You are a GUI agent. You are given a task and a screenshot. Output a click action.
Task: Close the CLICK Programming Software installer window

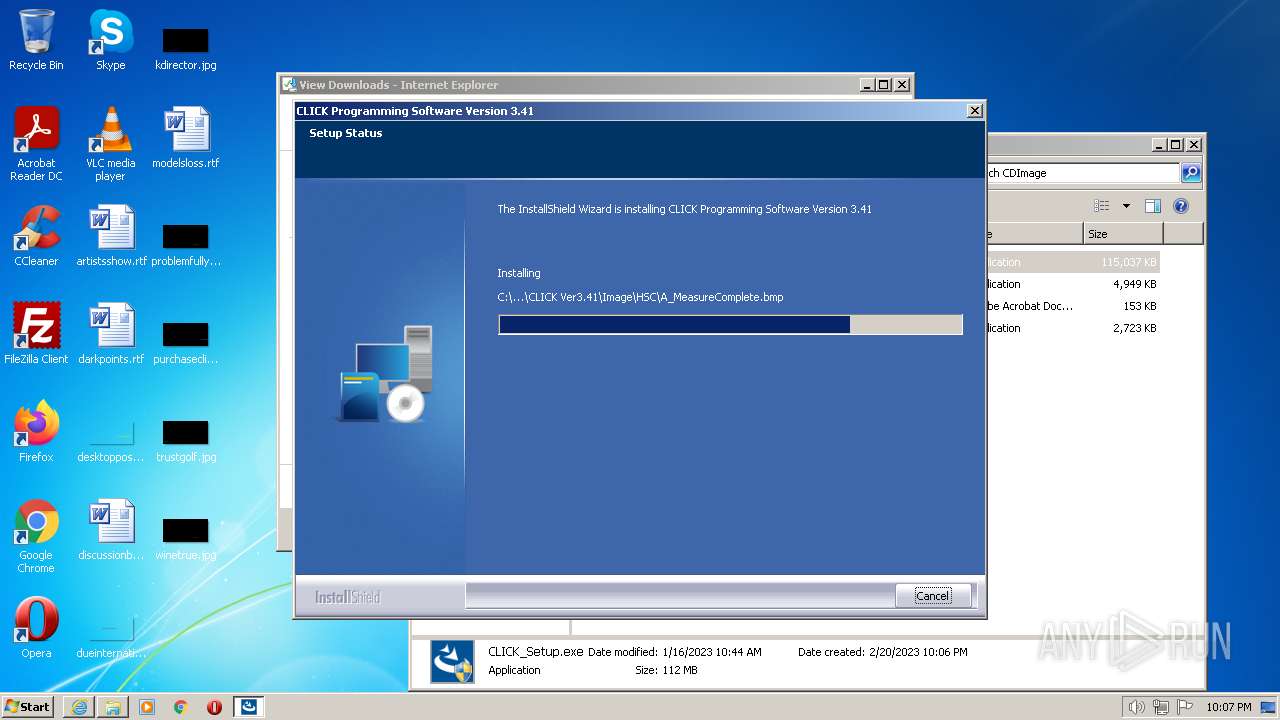pos(975,111)
